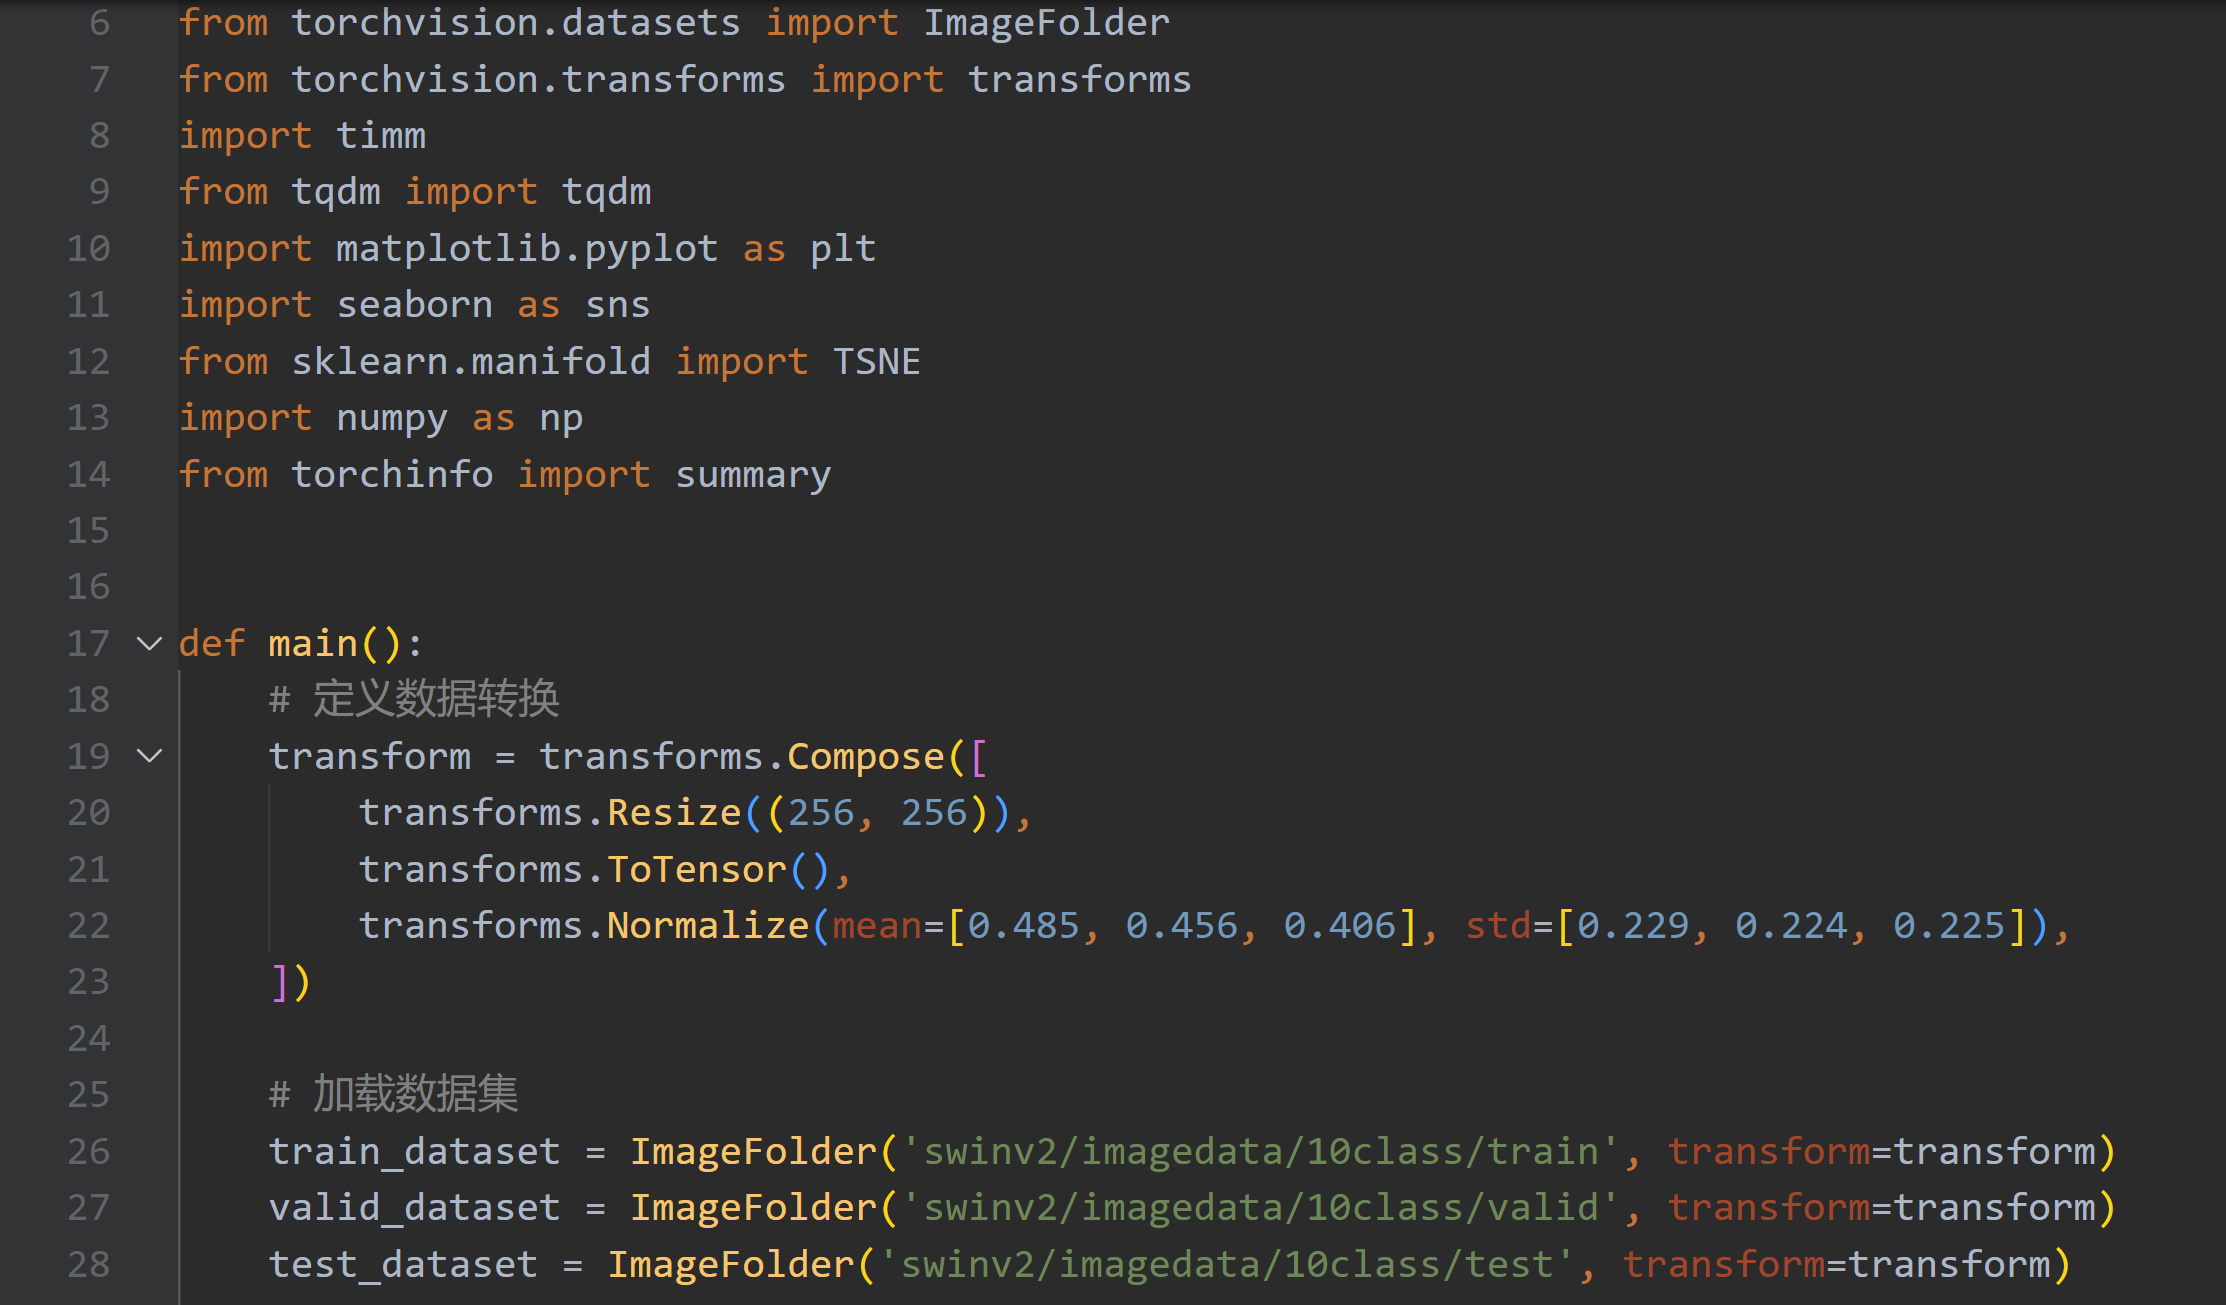
Task: Click the mean value 0.485
Action: (x=1024, y=925)
